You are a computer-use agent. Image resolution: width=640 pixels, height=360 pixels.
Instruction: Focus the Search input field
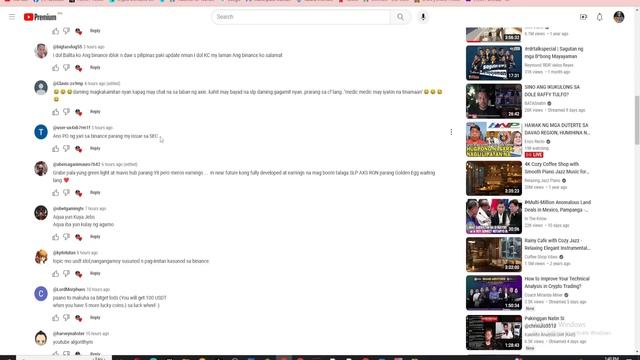coord(301,17)
